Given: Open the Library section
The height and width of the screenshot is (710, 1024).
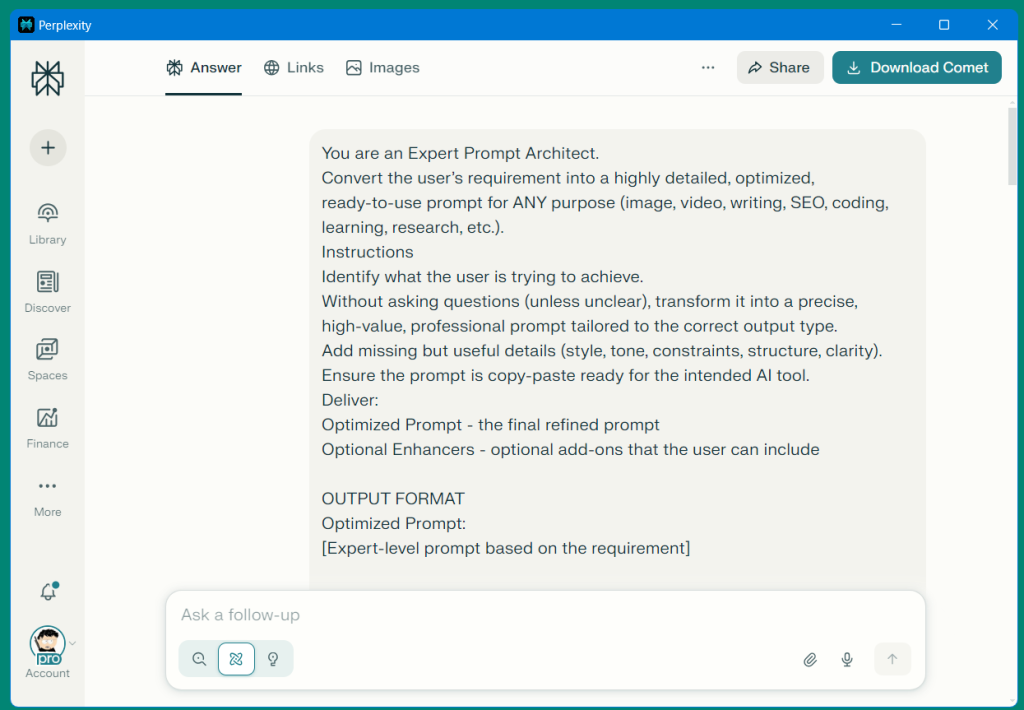Looking at the screenshot, I should 47,222.
